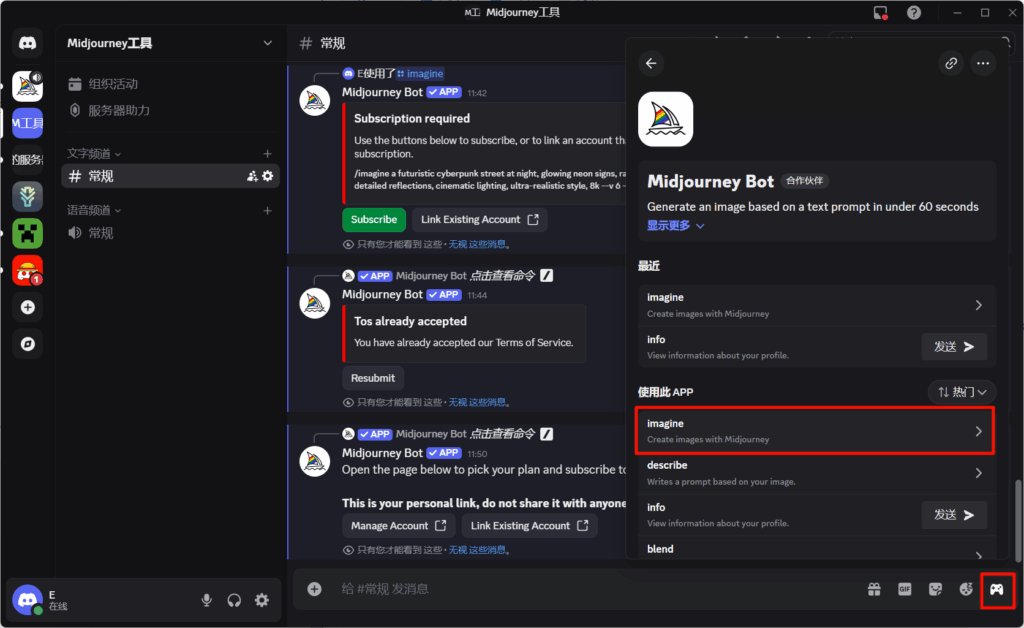Open the blend command
1024x628 pixels.
pyautogui.click(x=816, y=548)
